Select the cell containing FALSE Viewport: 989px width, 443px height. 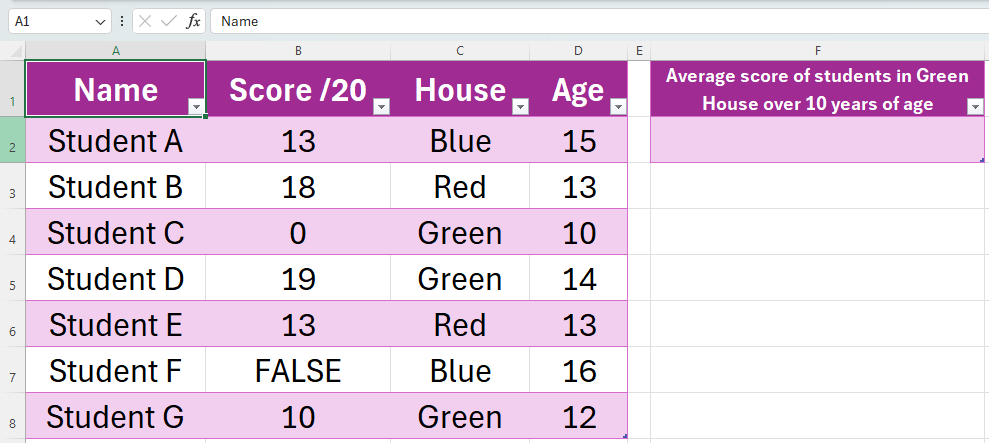pyautogui.click(x=298, y=371)
